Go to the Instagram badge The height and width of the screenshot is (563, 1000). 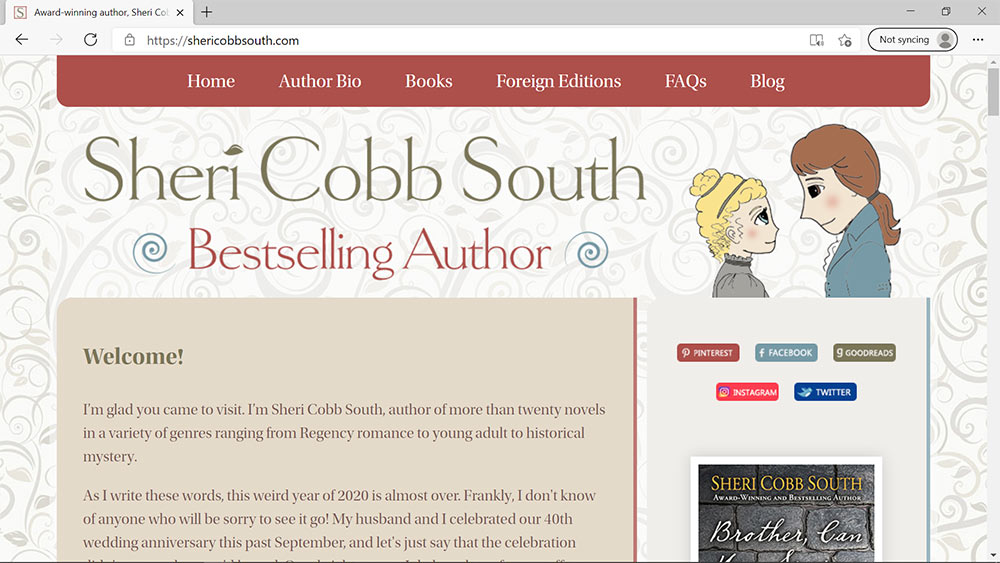tap(747, 391)
